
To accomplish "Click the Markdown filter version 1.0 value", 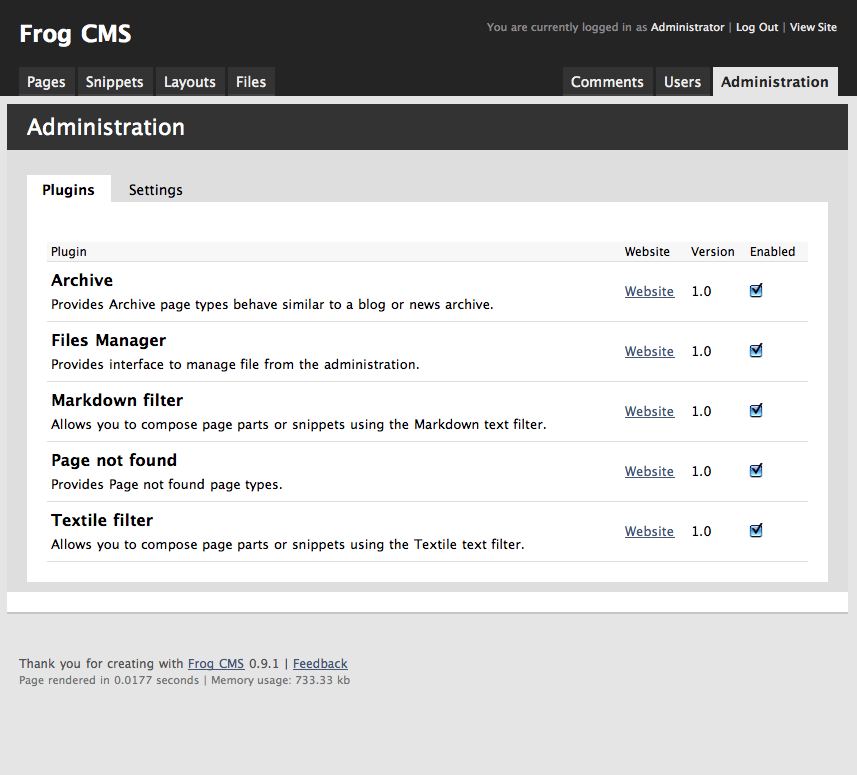I will pos(701,412).
